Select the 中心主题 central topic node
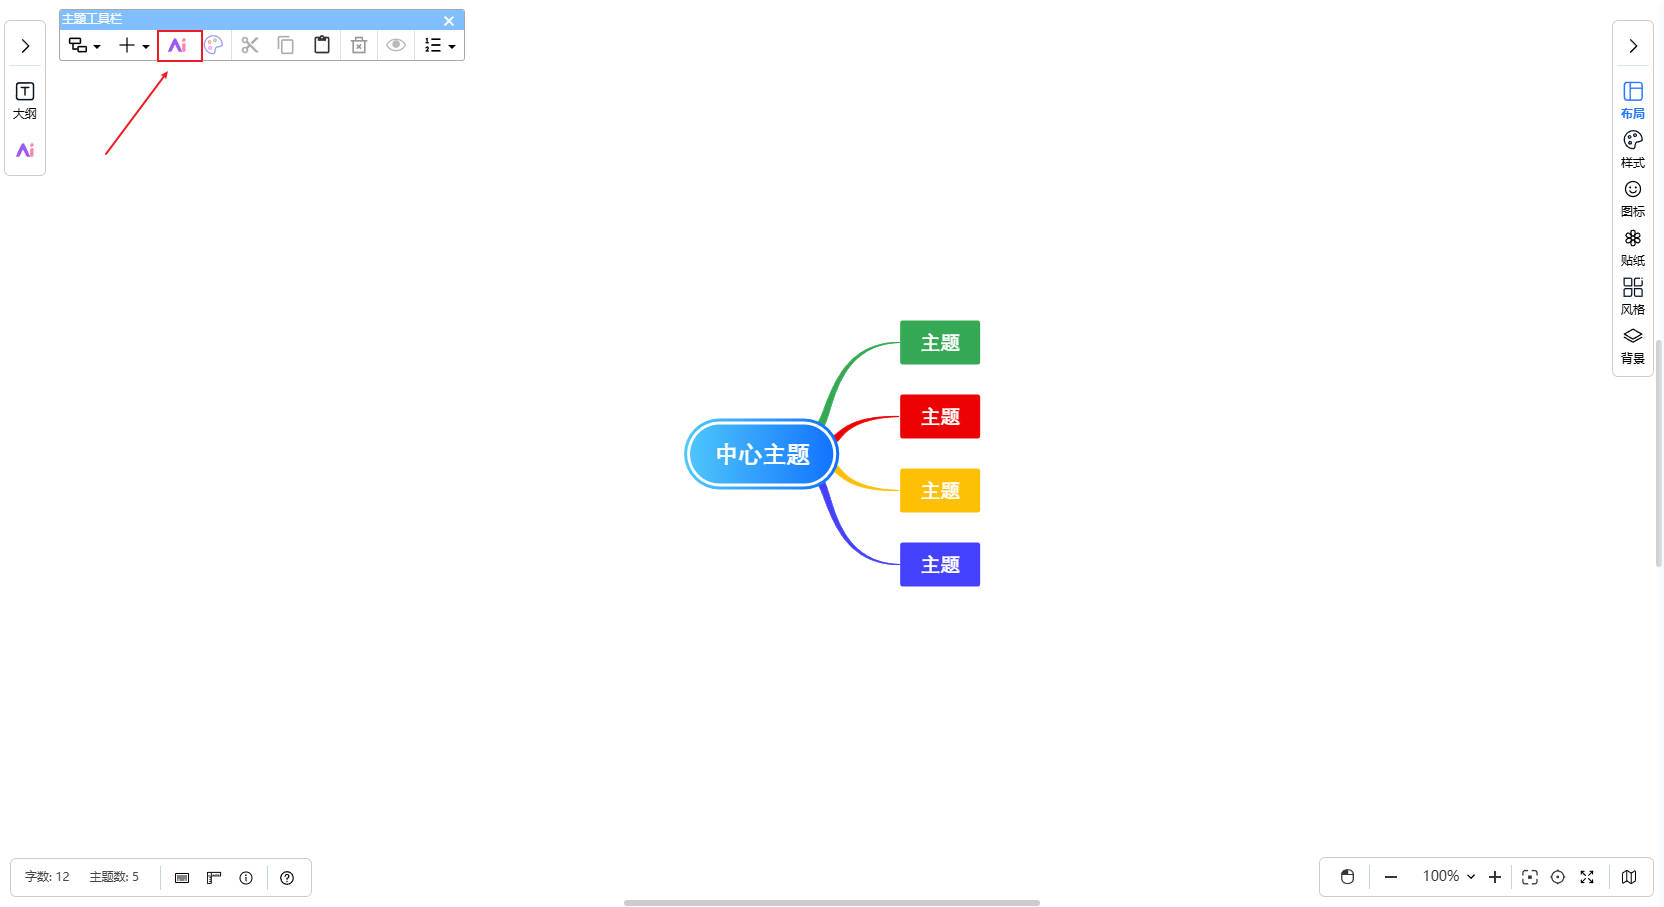 (762, 455)
